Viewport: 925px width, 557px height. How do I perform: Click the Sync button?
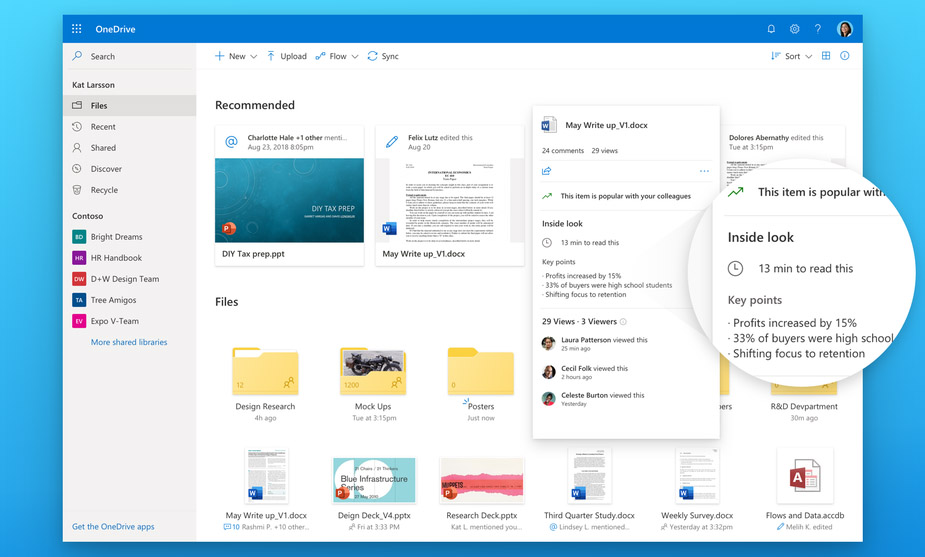coord(383,57)
